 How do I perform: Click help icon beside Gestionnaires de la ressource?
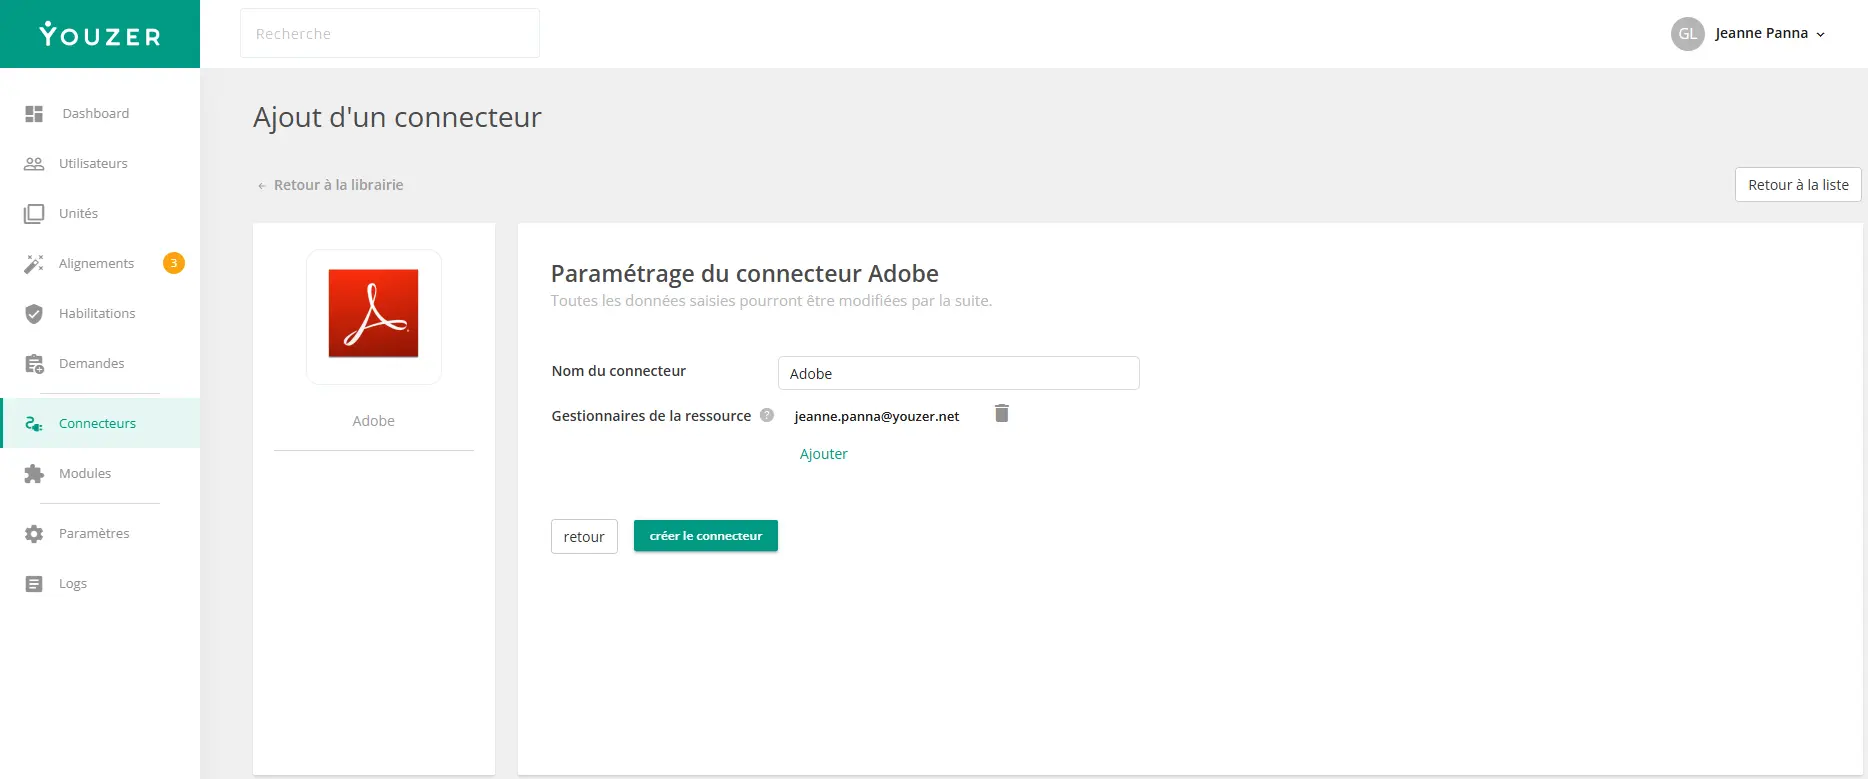click(767, 415)
